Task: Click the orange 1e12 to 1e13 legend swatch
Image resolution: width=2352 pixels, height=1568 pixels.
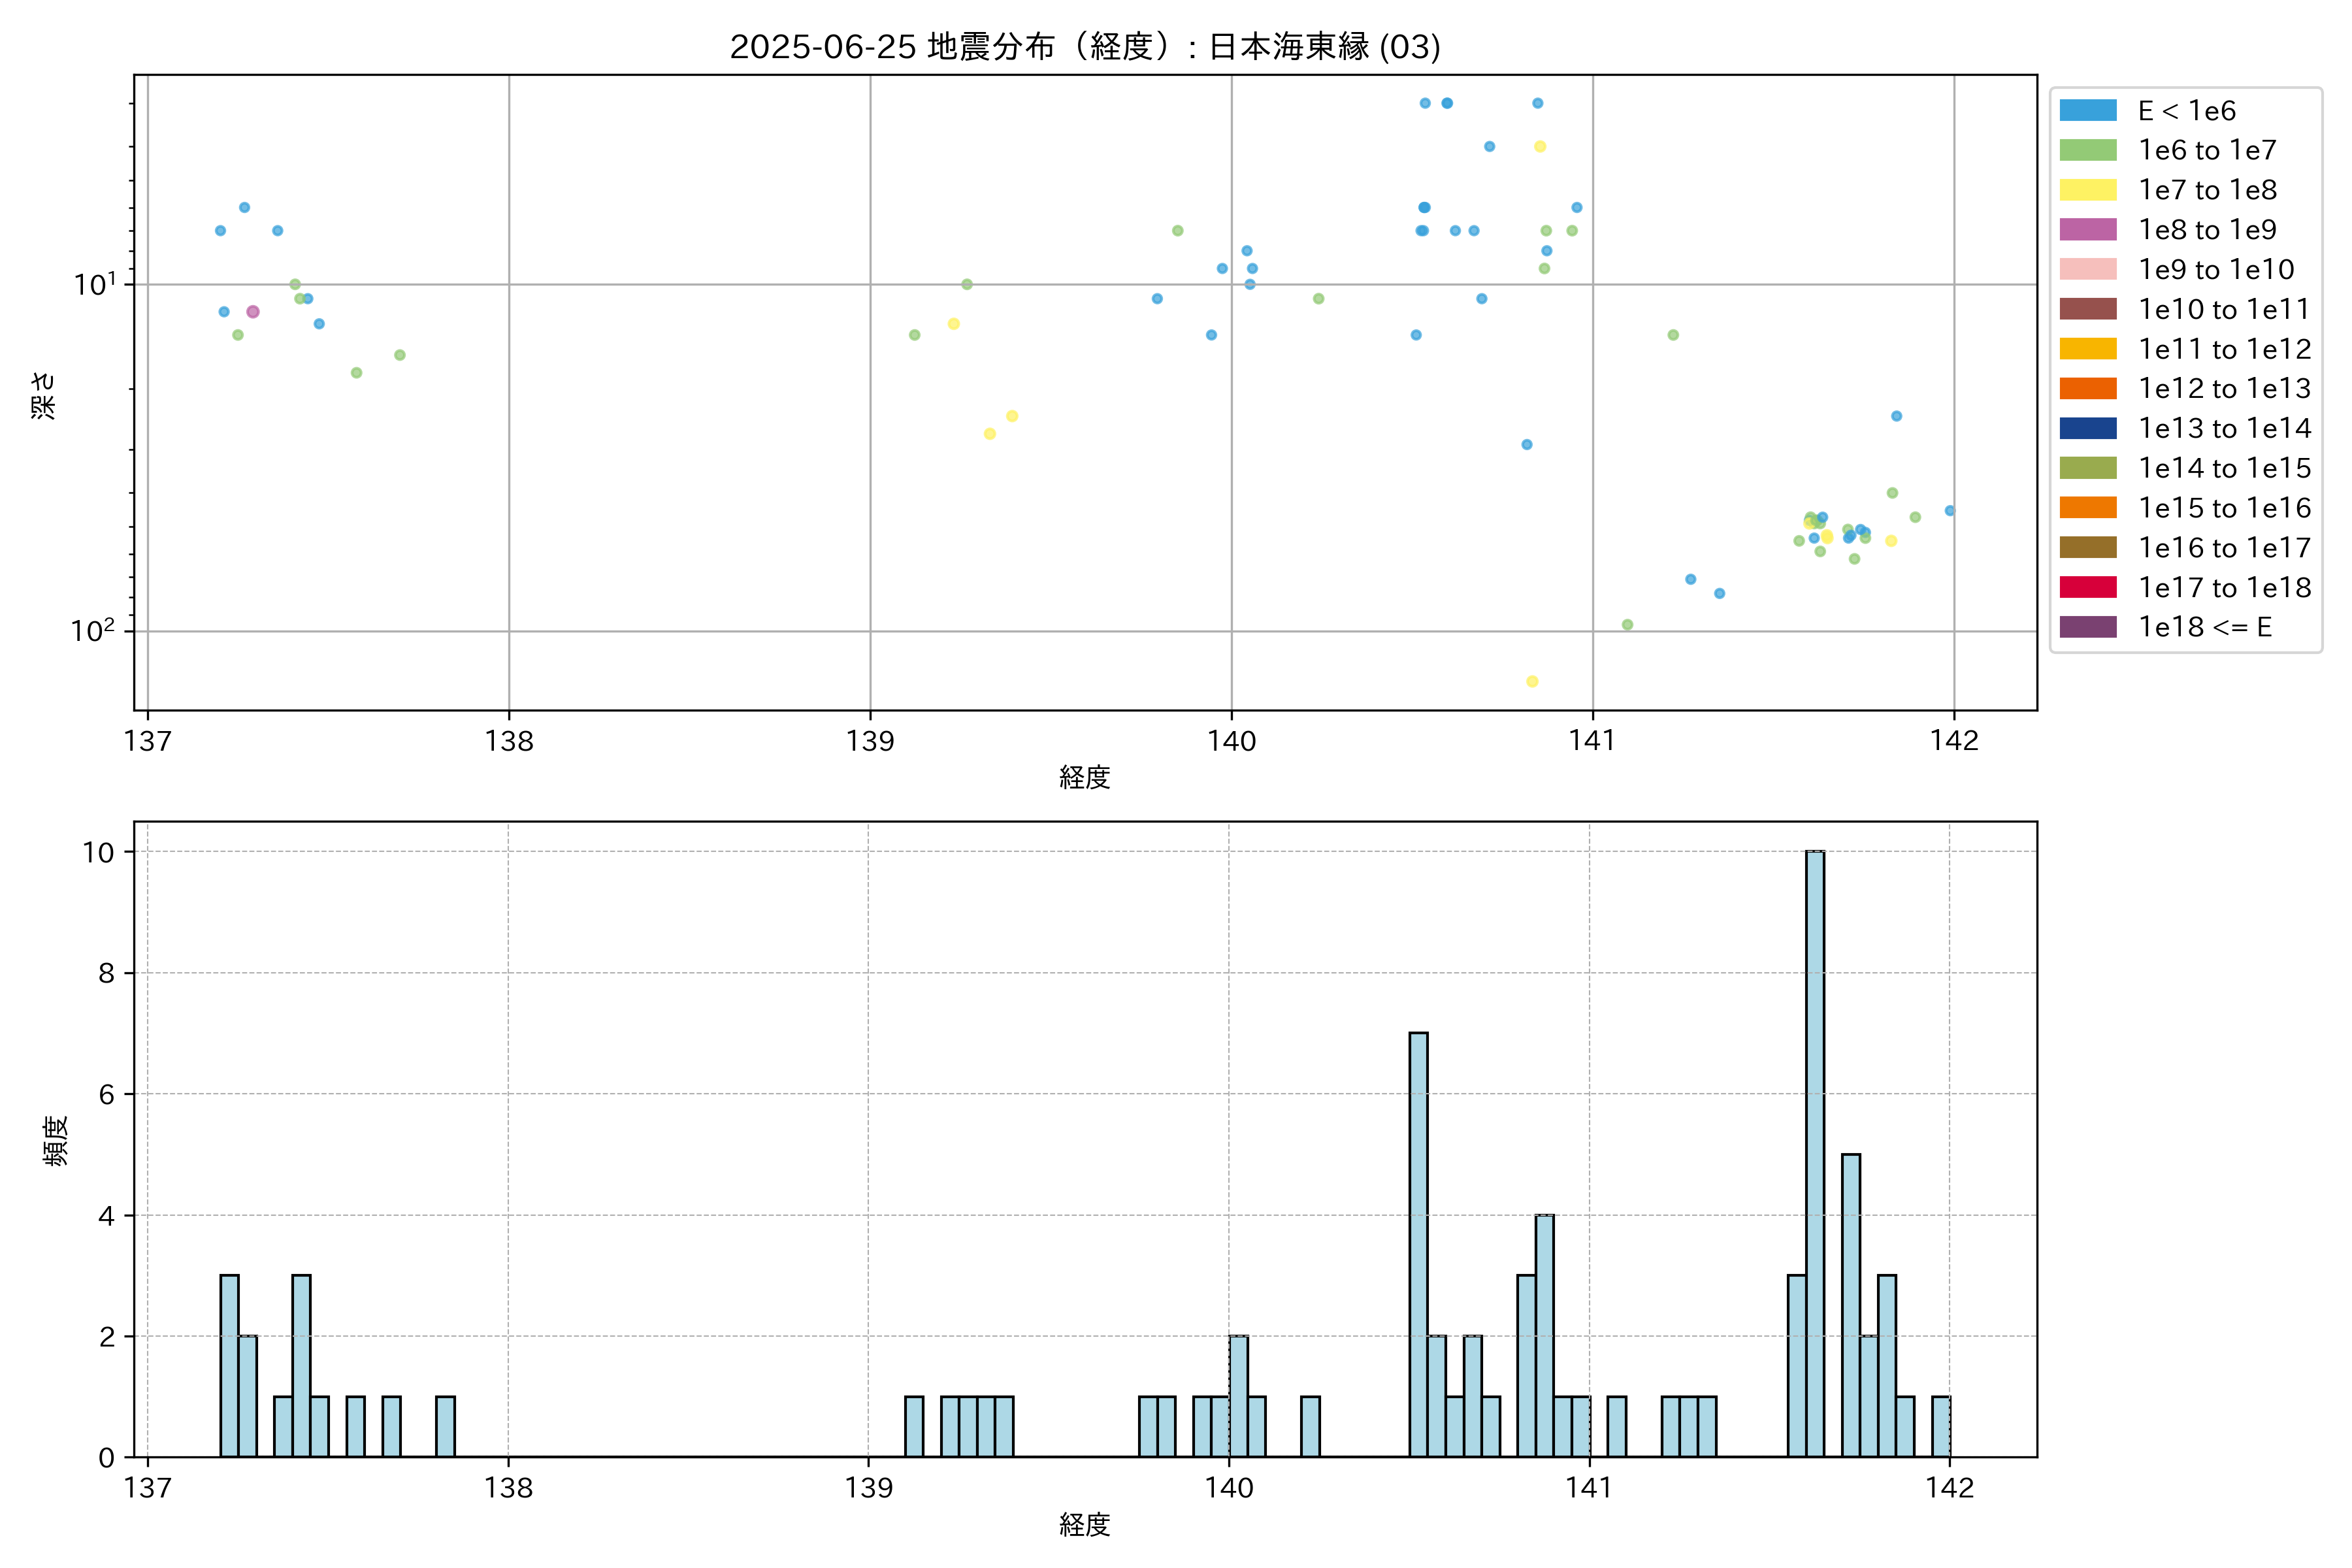Action: (2087, 388)
